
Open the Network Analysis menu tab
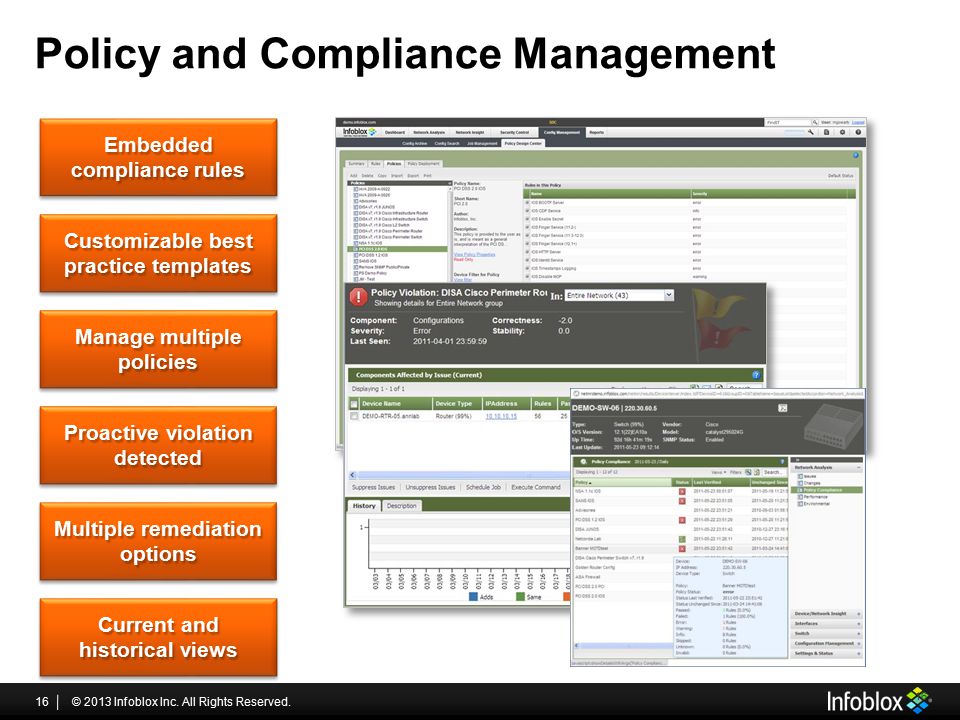[x=429, y=132]
